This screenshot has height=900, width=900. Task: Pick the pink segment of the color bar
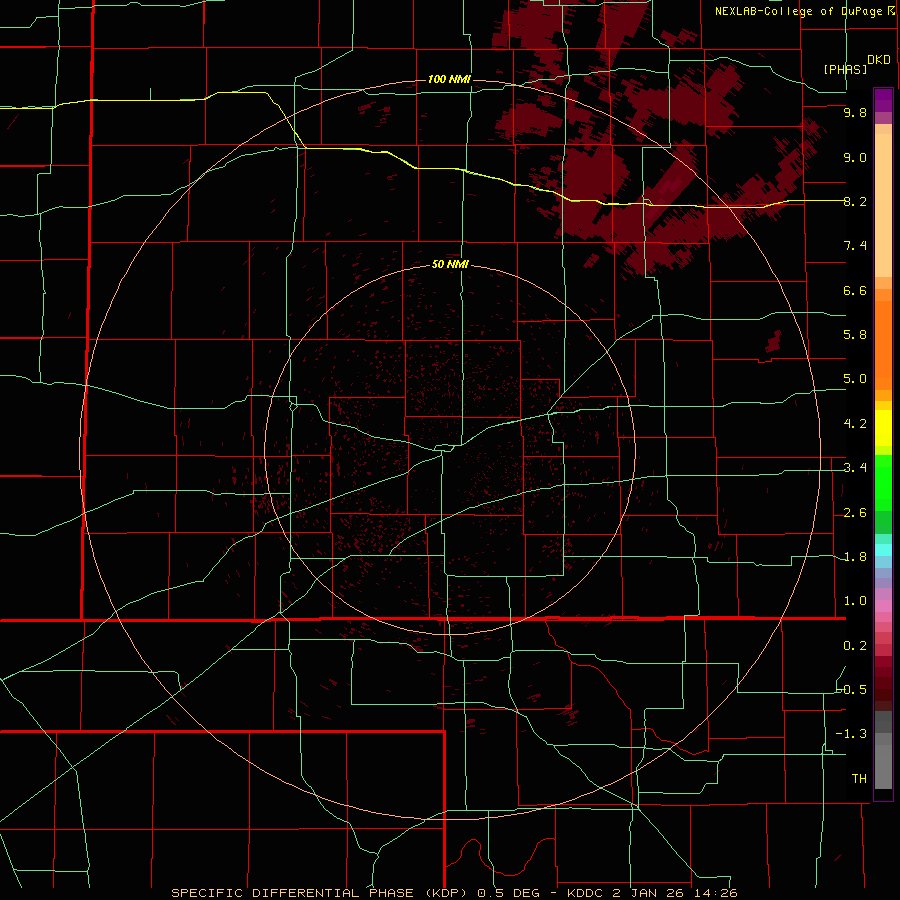(883, 606)
